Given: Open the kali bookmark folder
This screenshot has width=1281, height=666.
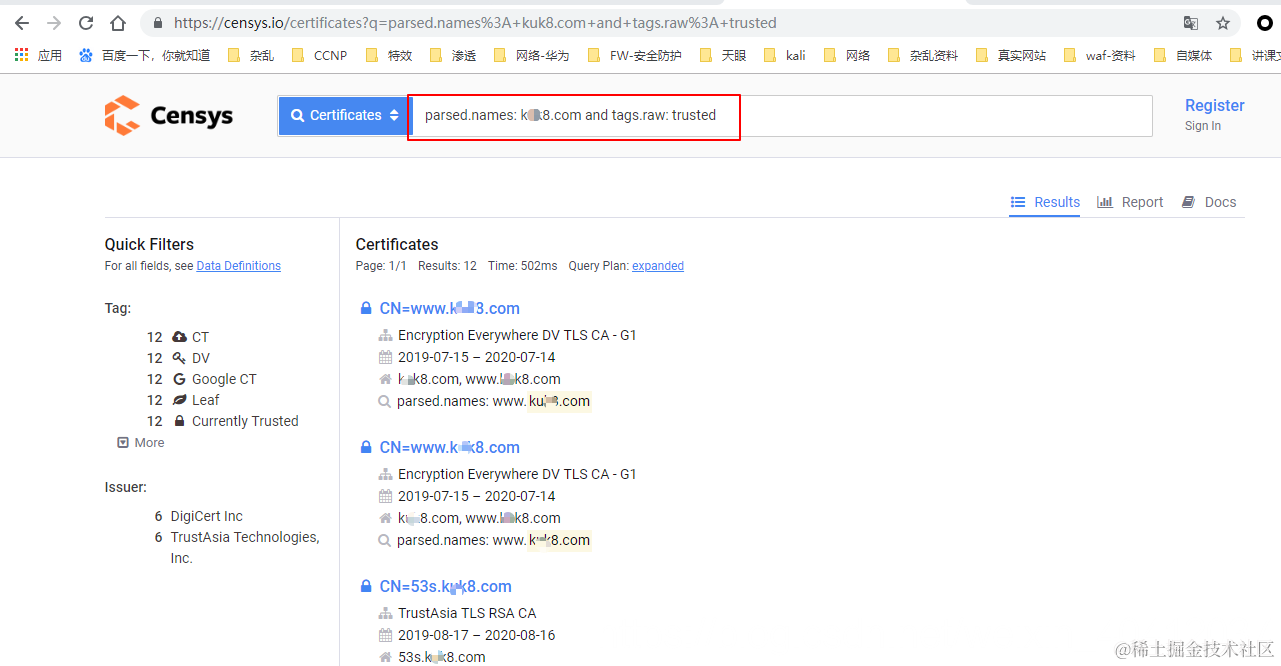Looking at the screenshot, I should pos(785,55).
